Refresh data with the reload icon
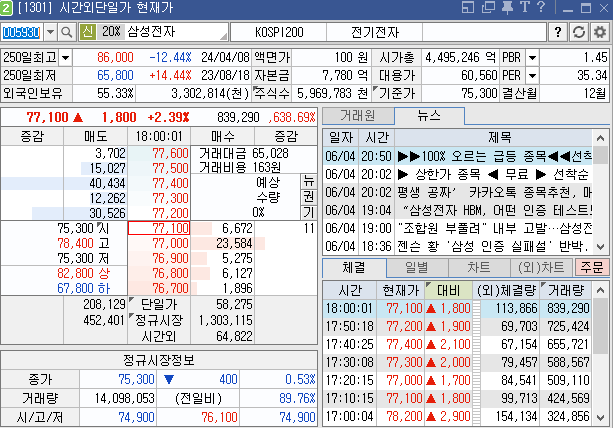 tap(579, 32)
